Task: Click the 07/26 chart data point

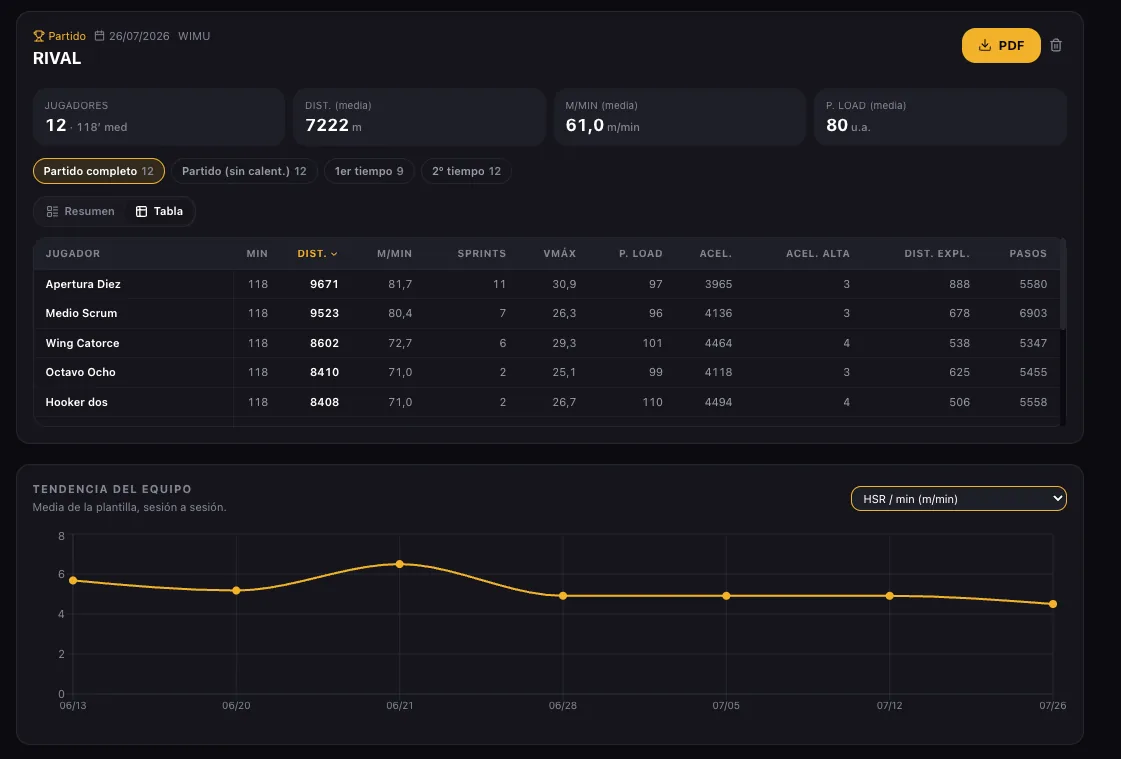Action: coord(1052,604)
